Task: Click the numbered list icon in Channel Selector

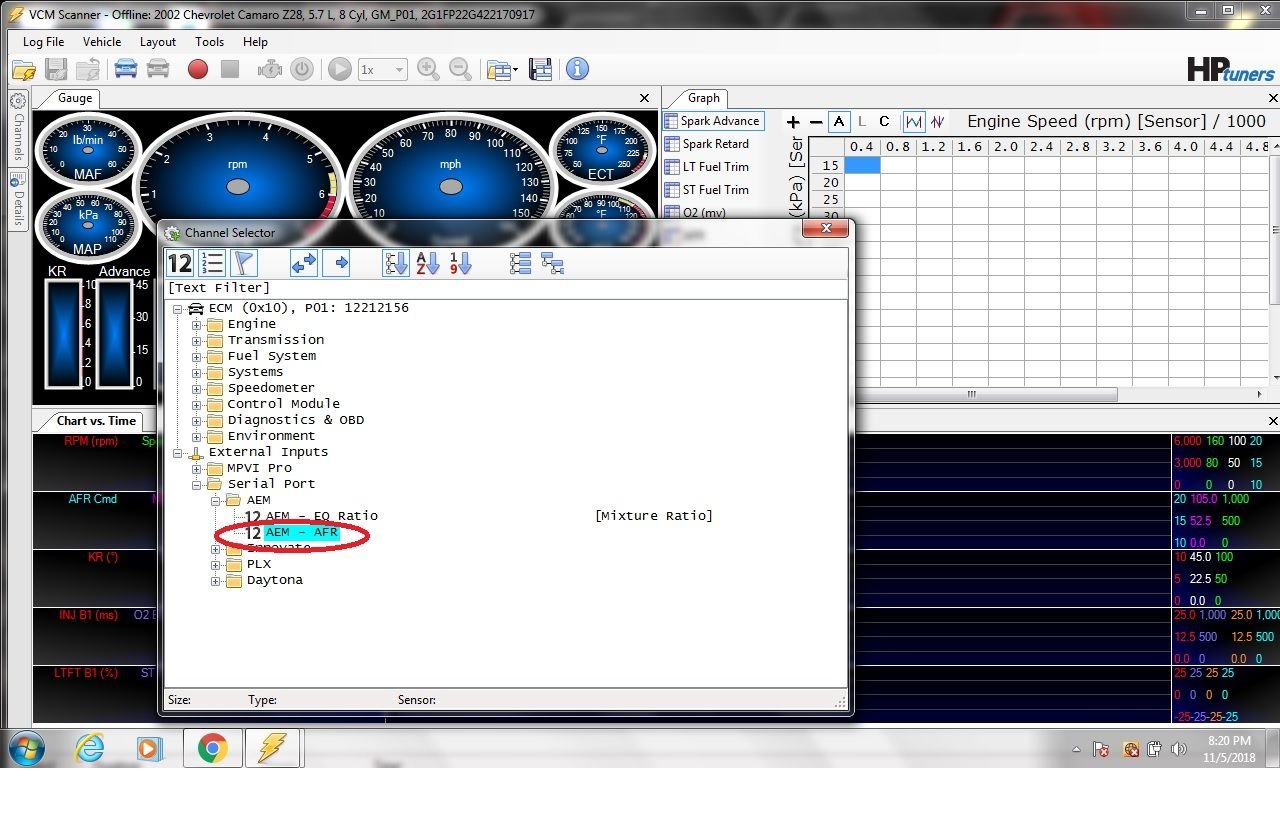Action: tap(212, 263)
